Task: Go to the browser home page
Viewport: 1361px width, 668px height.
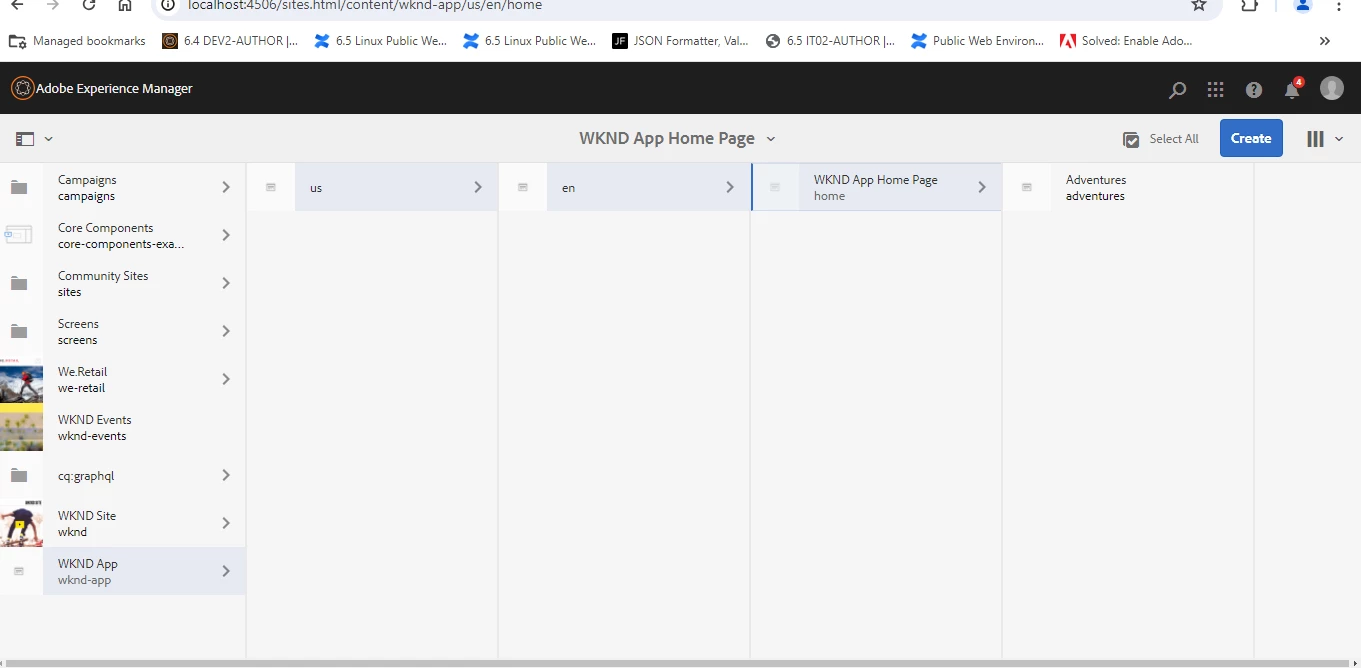Action: [x=124, y=5]
